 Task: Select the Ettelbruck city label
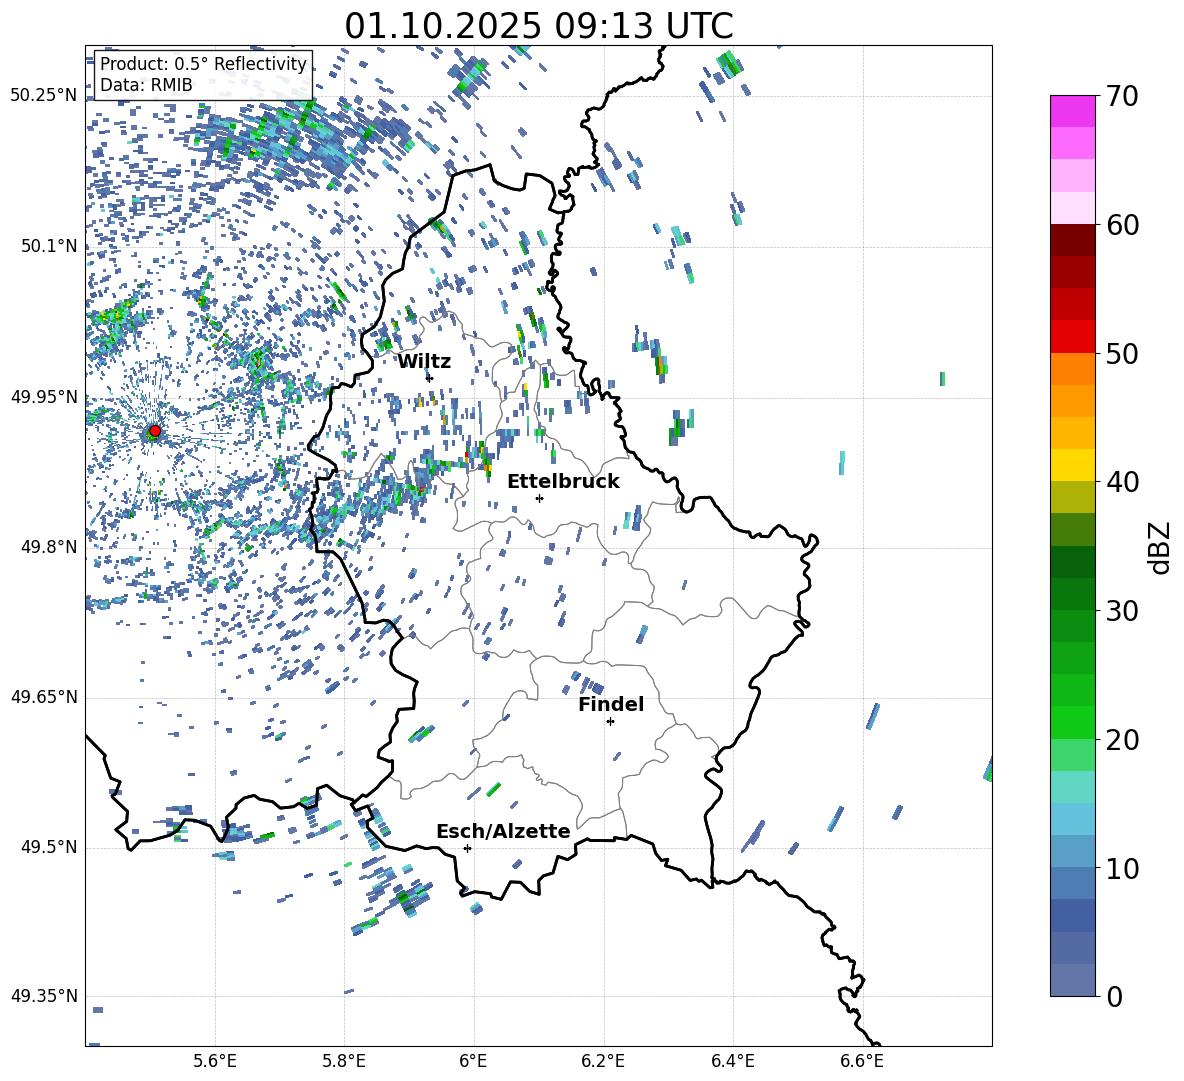563,481
